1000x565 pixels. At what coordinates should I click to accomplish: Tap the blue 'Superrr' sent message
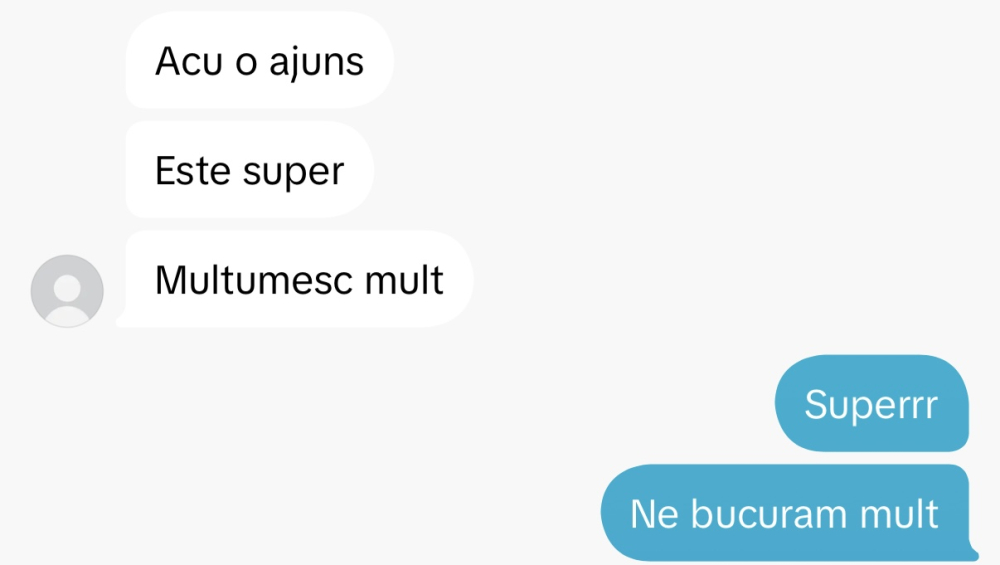[x=872, y=403]
